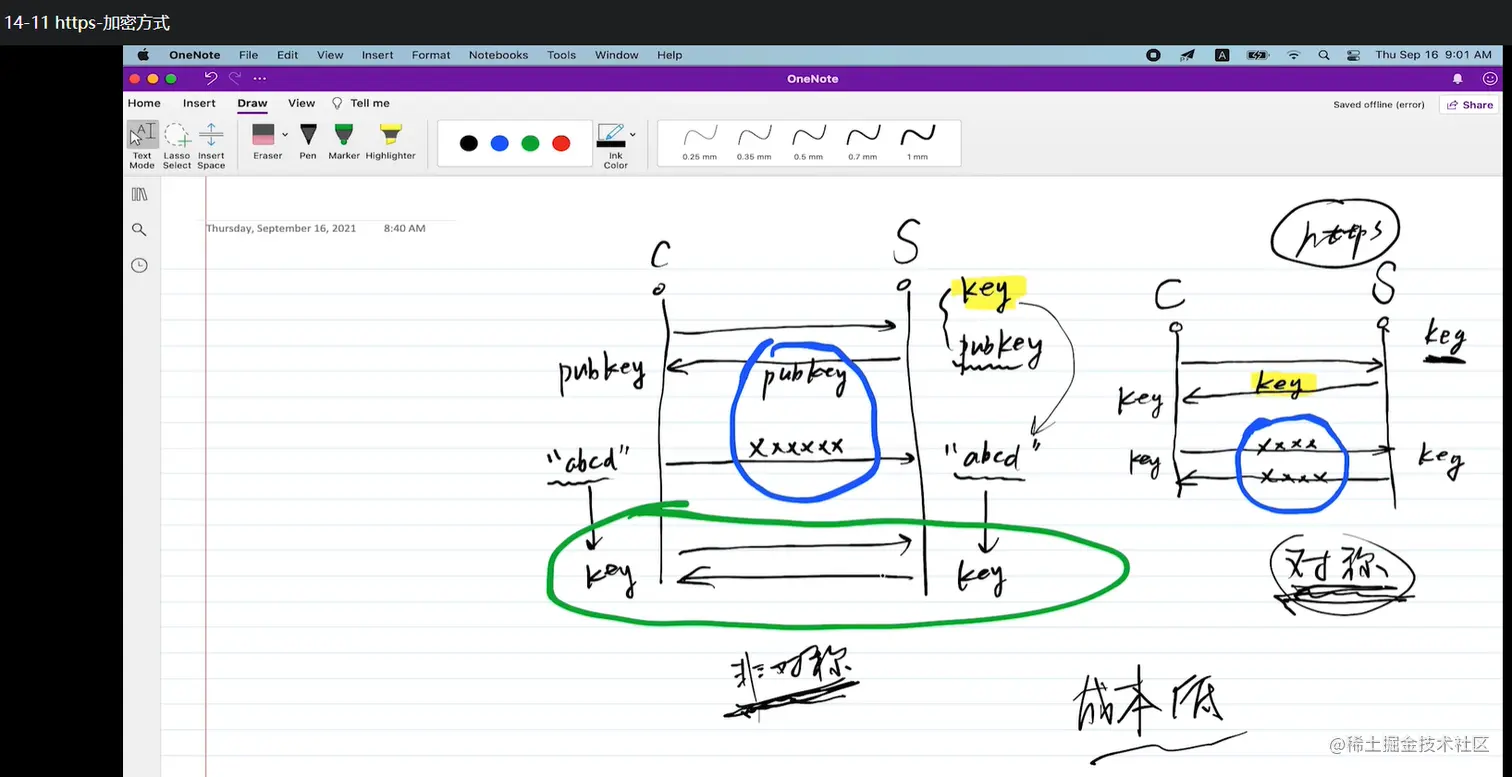Open the OneNote application menu

[194, 55]
